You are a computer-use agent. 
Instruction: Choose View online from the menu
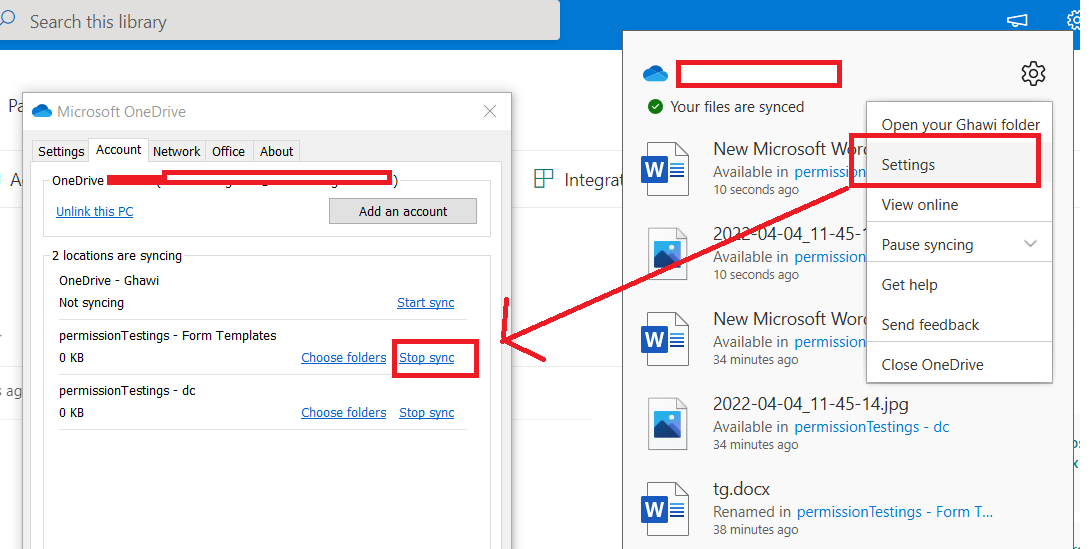pyautogui.click(x=919, y=205)
